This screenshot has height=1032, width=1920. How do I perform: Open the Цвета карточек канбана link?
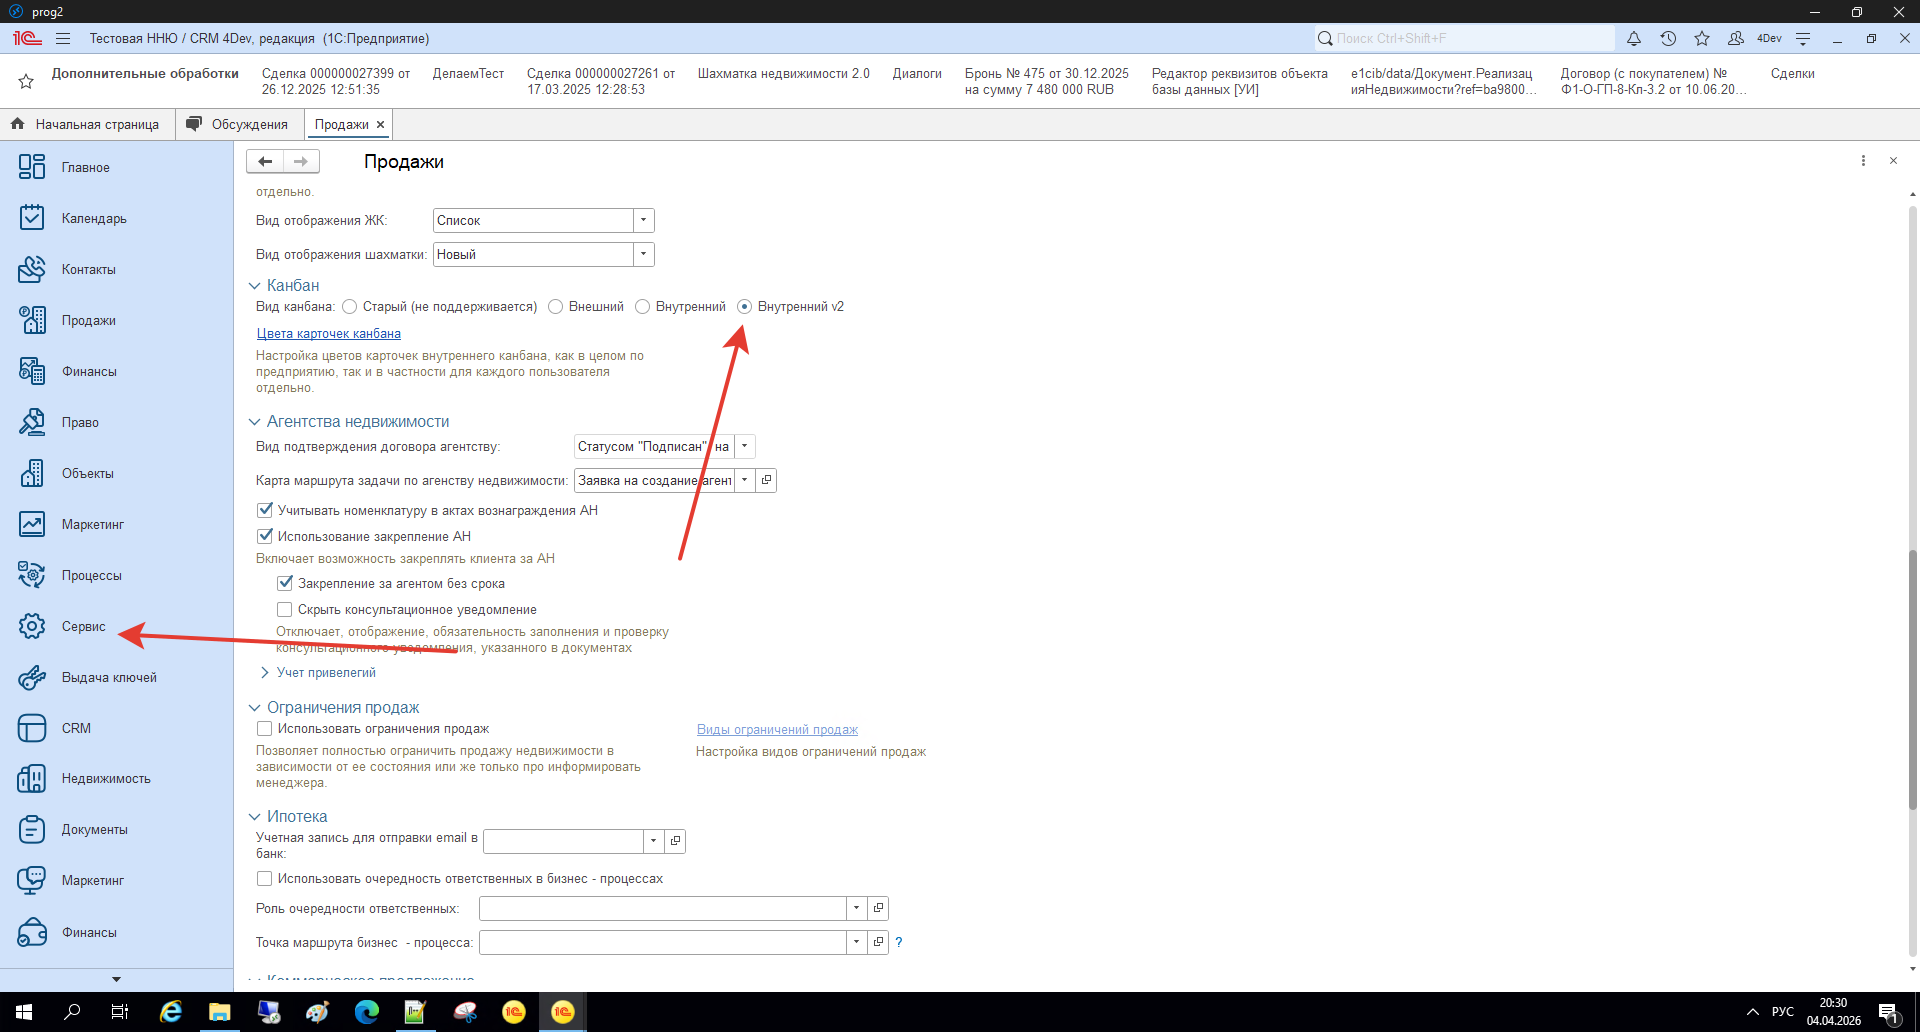coord(328,334)
